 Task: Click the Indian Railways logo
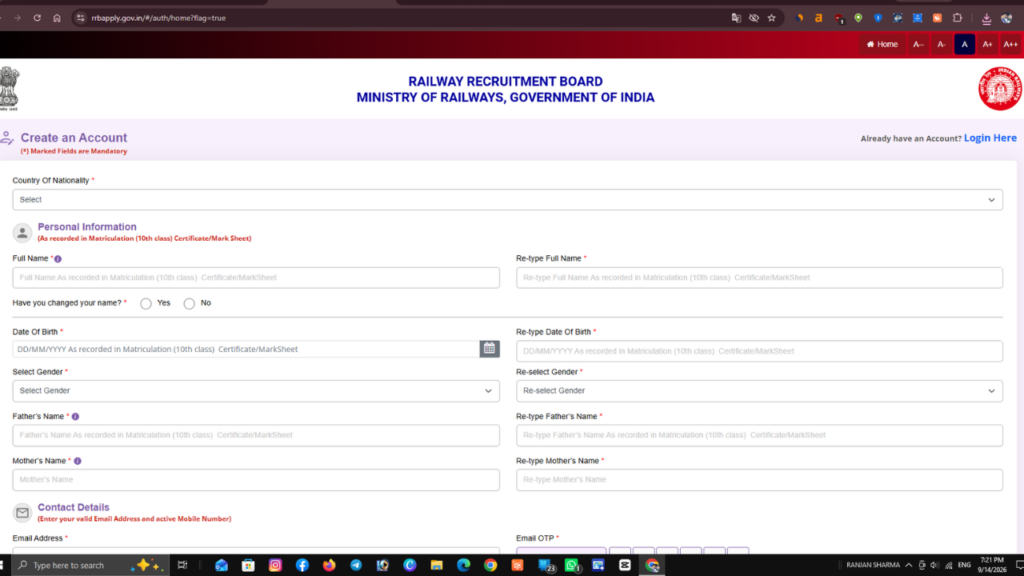[1000, 88]
